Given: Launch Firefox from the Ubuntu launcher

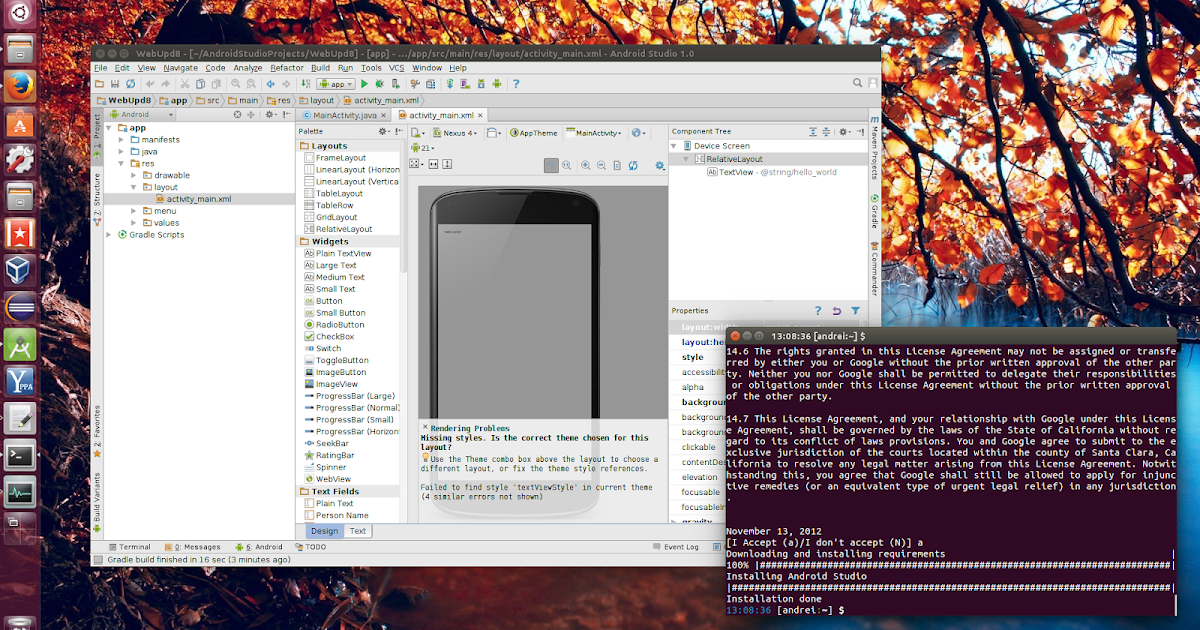Looking at the screenshot, I should coord(21,86).
